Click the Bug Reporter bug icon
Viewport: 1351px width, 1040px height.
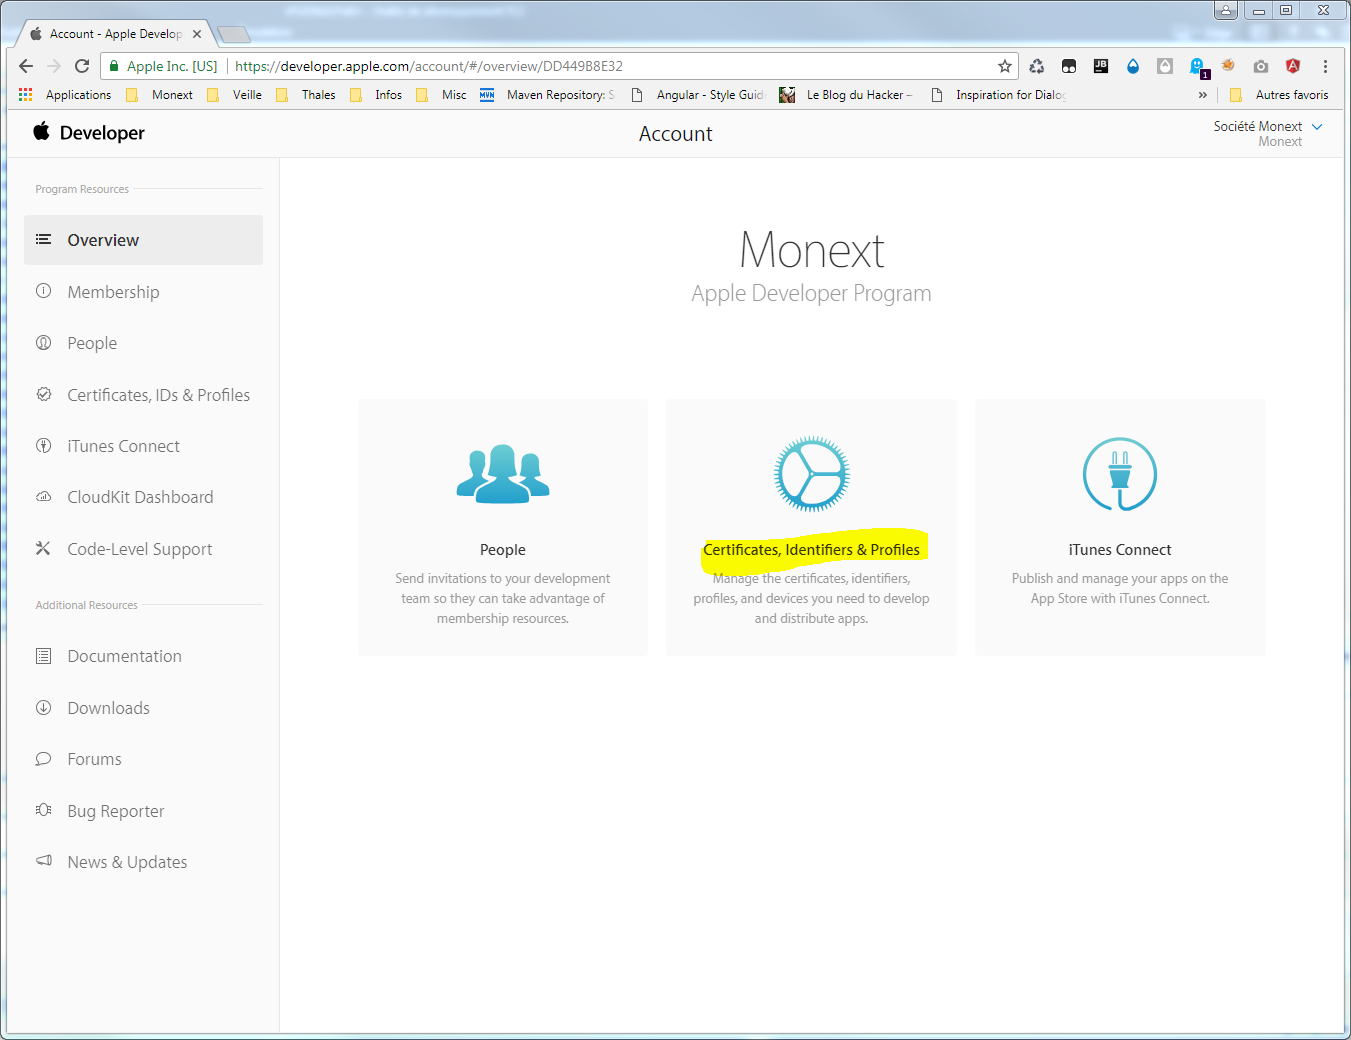coord(43,810)
